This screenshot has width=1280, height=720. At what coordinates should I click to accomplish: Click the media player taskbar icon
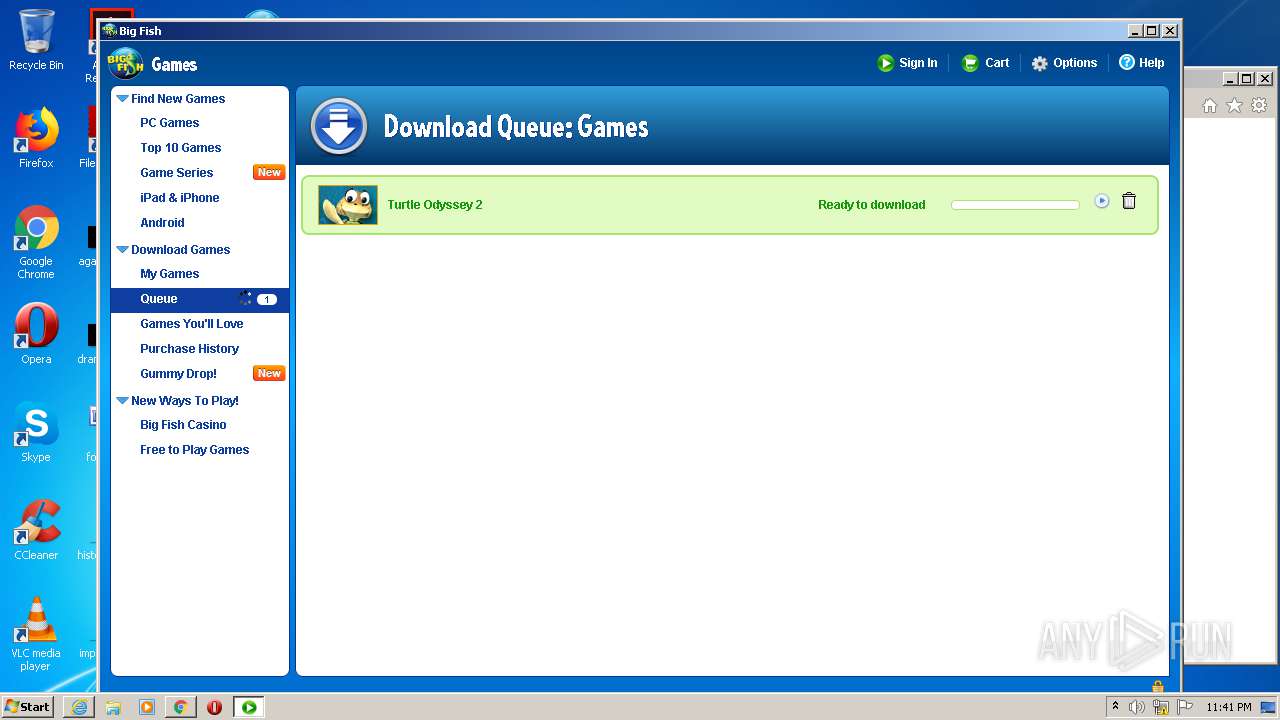click(147, 707)
